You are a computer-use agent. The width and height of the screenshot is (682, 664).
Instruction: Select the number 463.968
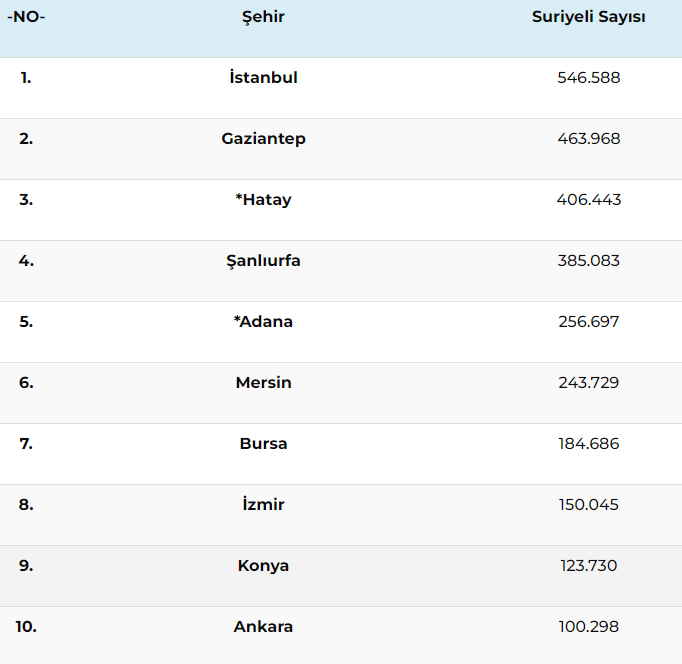(x=588, y=139)
